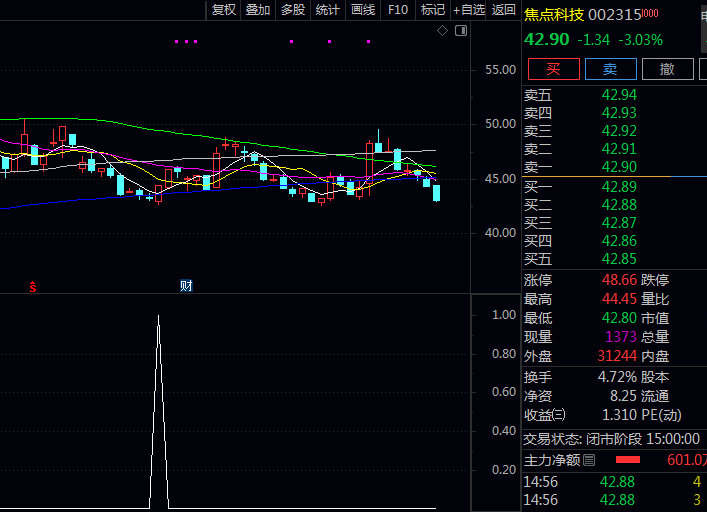Click the red main-force net amount bar
The width and height of the screenshot is (707, 512).
pyautogui.click(x=627, y=460)
